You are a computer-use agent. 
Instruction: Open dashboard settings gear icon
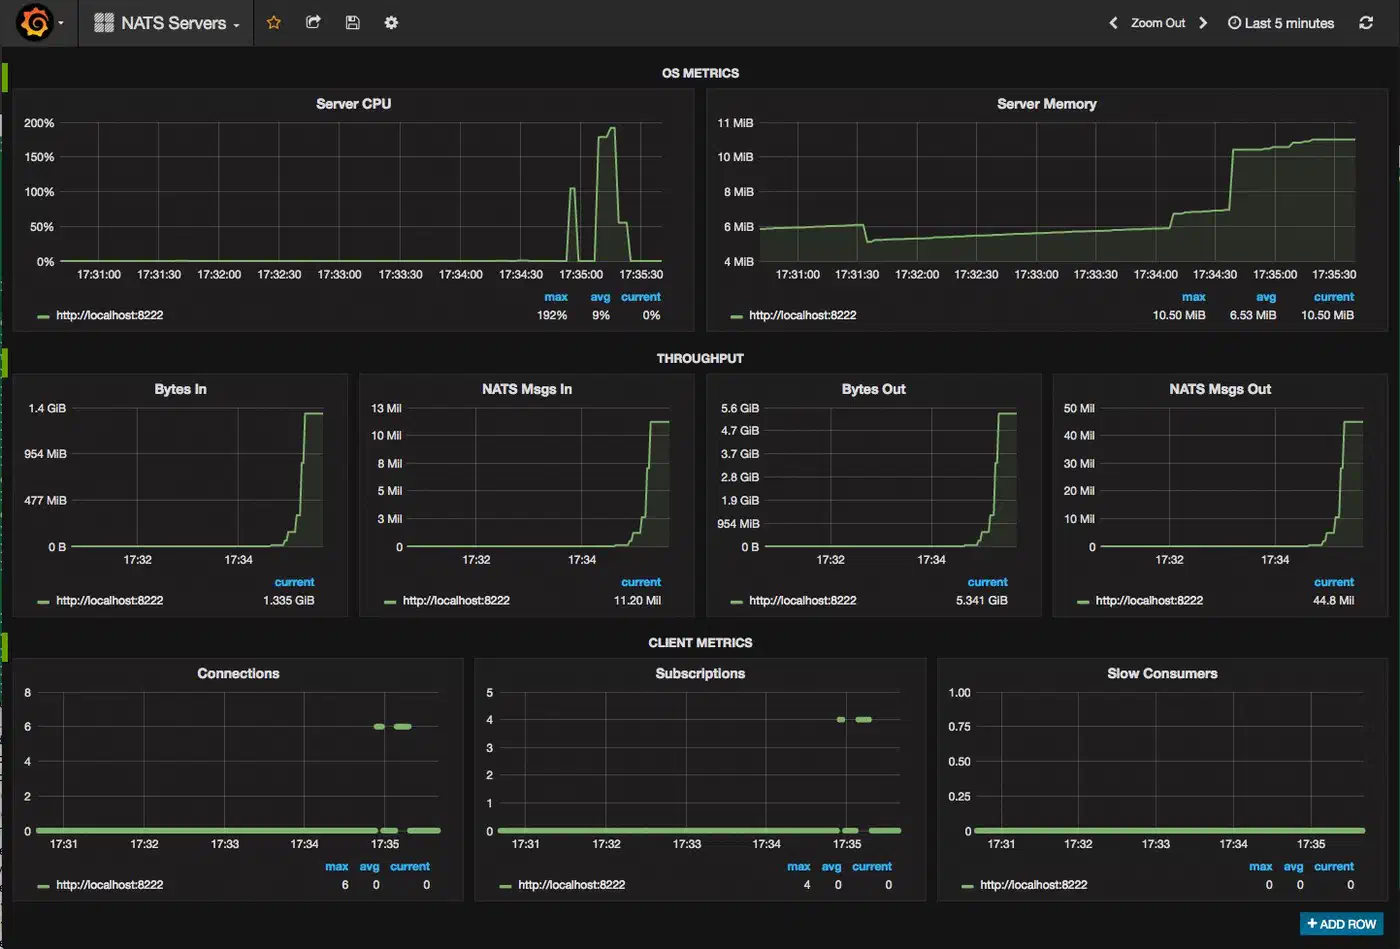click(391, 22)
